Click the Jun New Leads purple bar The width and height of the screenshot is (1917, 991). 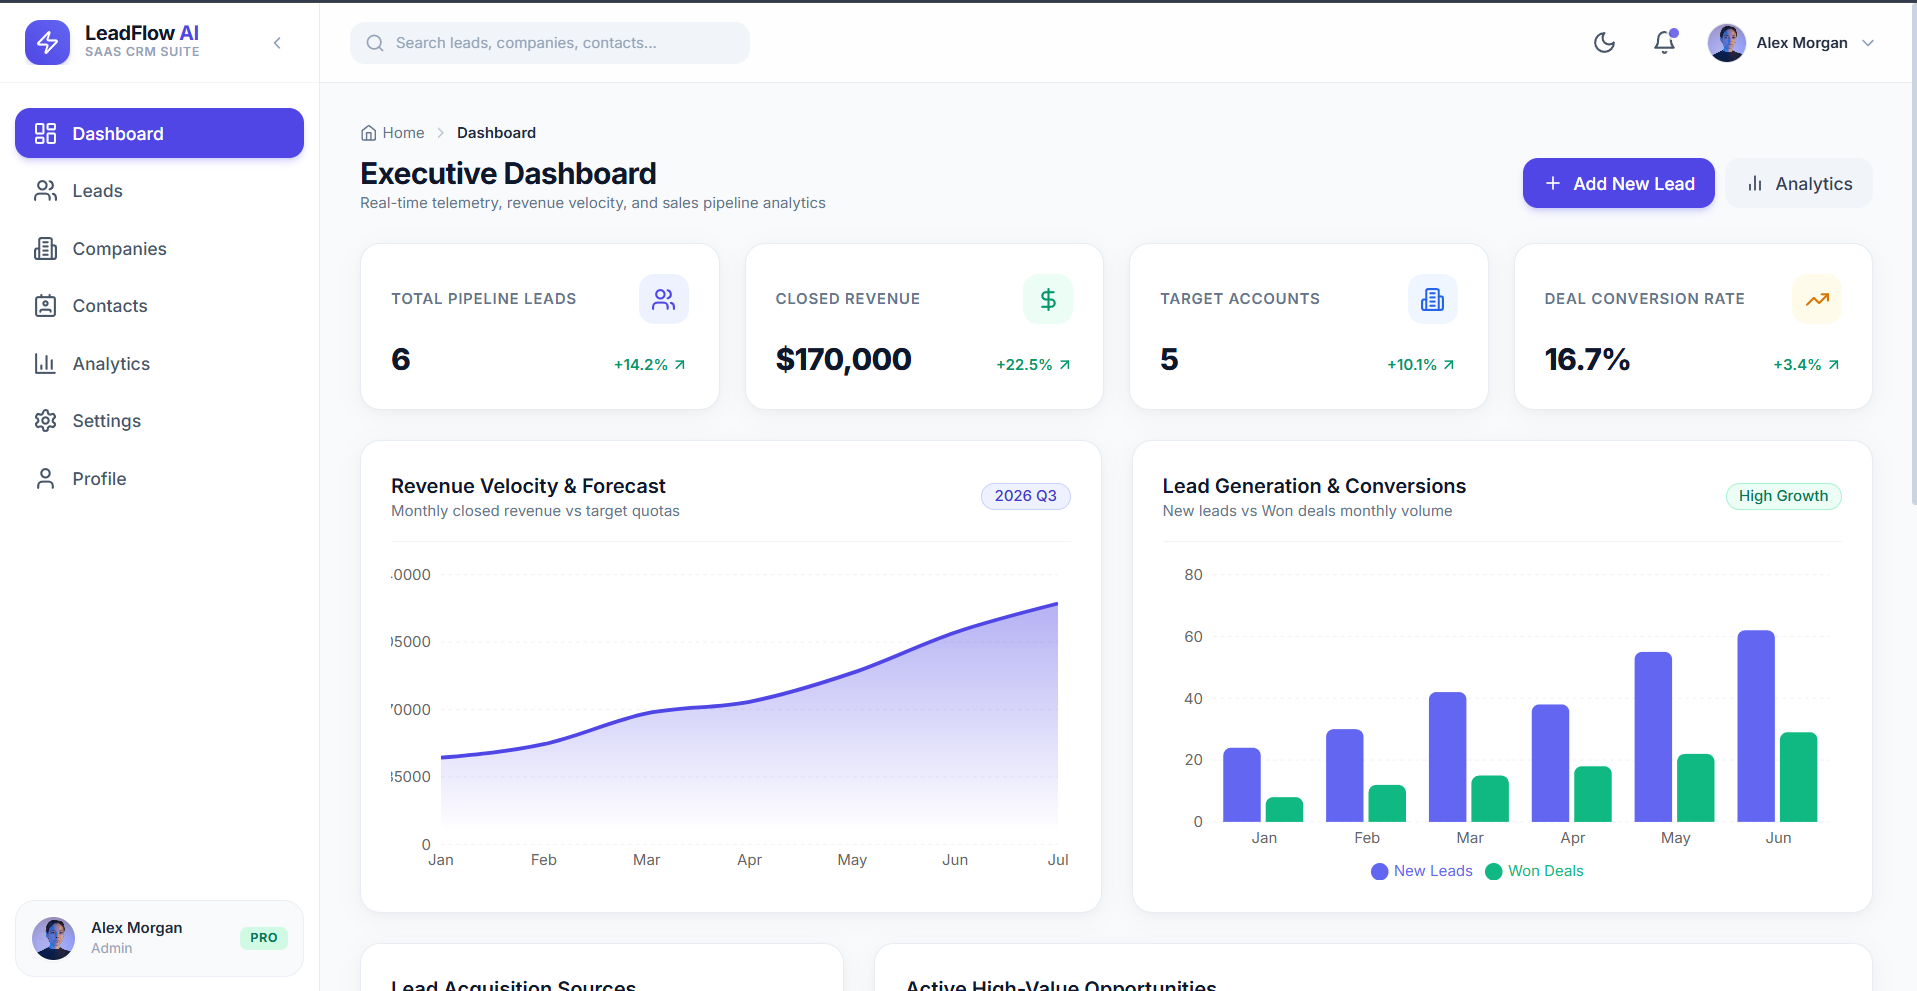1756,726
